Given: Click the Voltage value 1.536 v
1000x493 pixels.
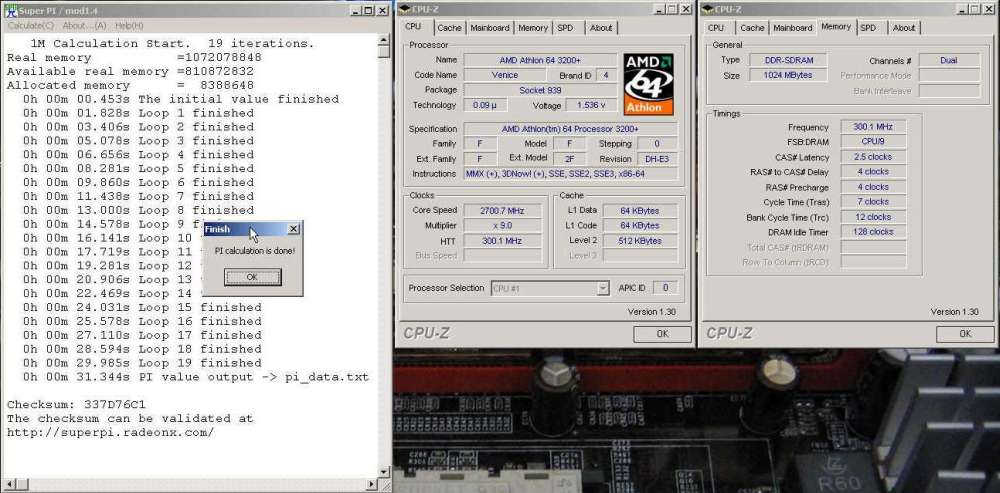Looking at the screenshot, I should click(591, 105).
